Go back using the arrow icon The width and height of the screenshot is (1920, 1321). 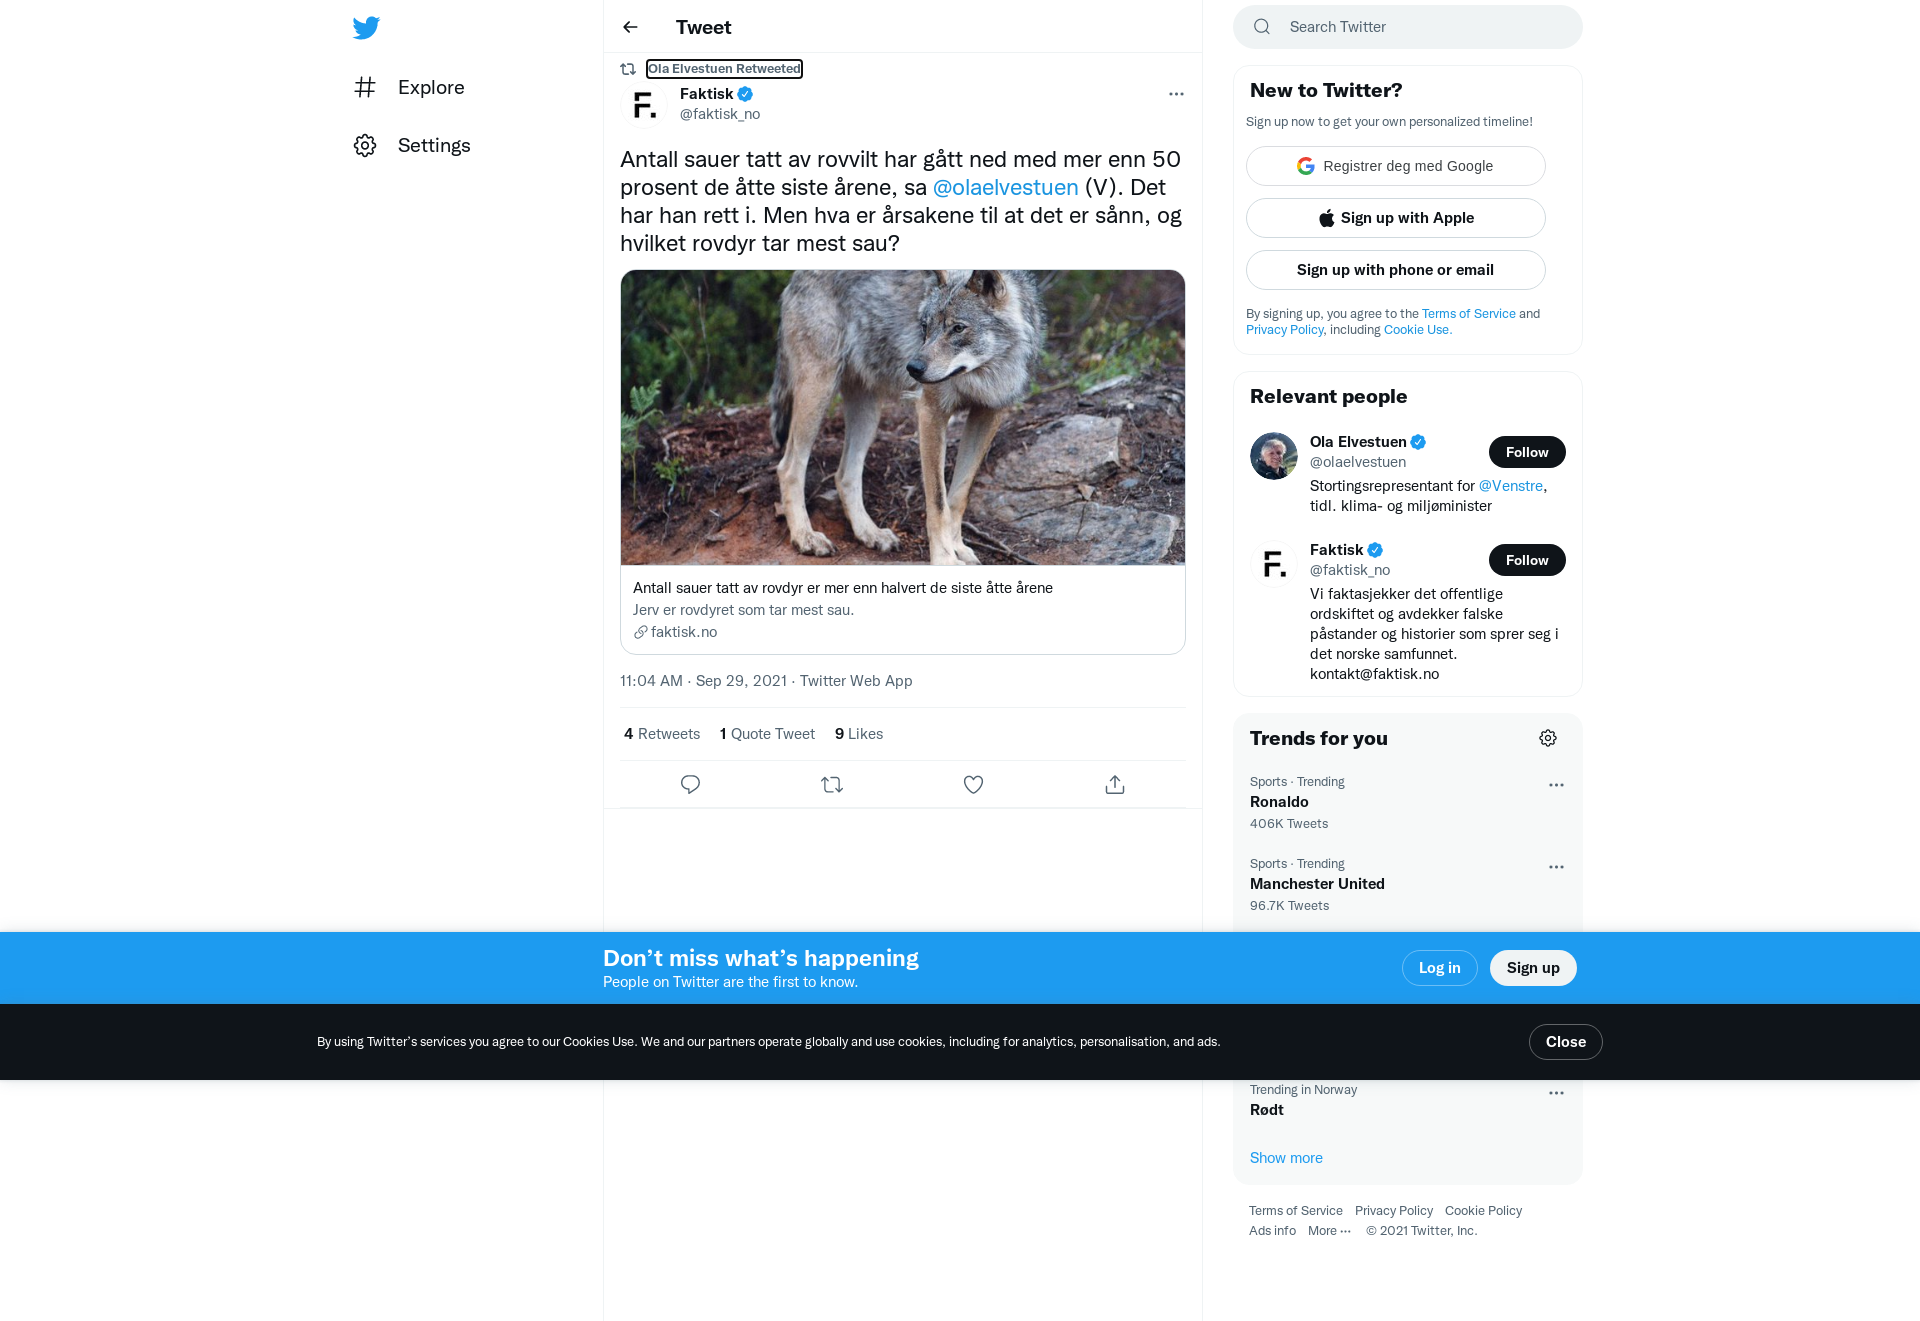[x=630, y=27]
